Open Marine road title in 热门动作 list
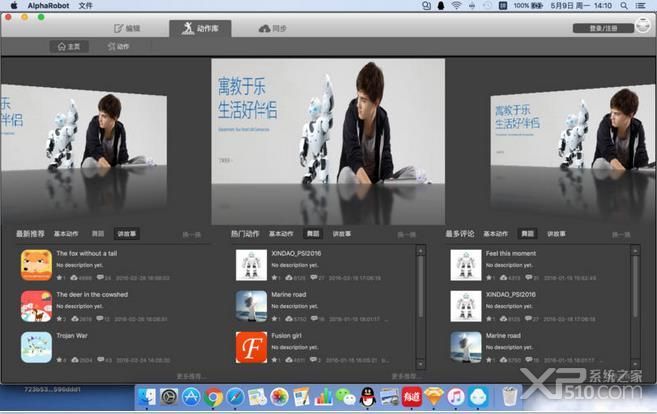Screen dimensions: 657x414 [289, 295]
